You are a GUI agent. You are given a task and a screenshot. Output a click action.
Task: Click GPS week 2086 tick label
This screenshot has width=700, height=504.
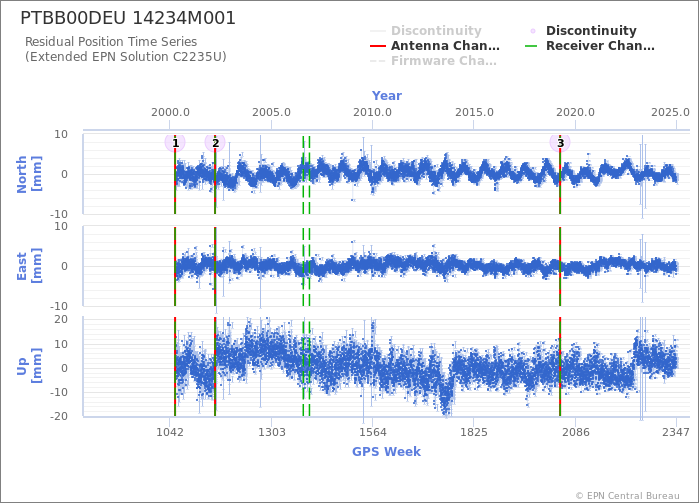tap(575, 432)
